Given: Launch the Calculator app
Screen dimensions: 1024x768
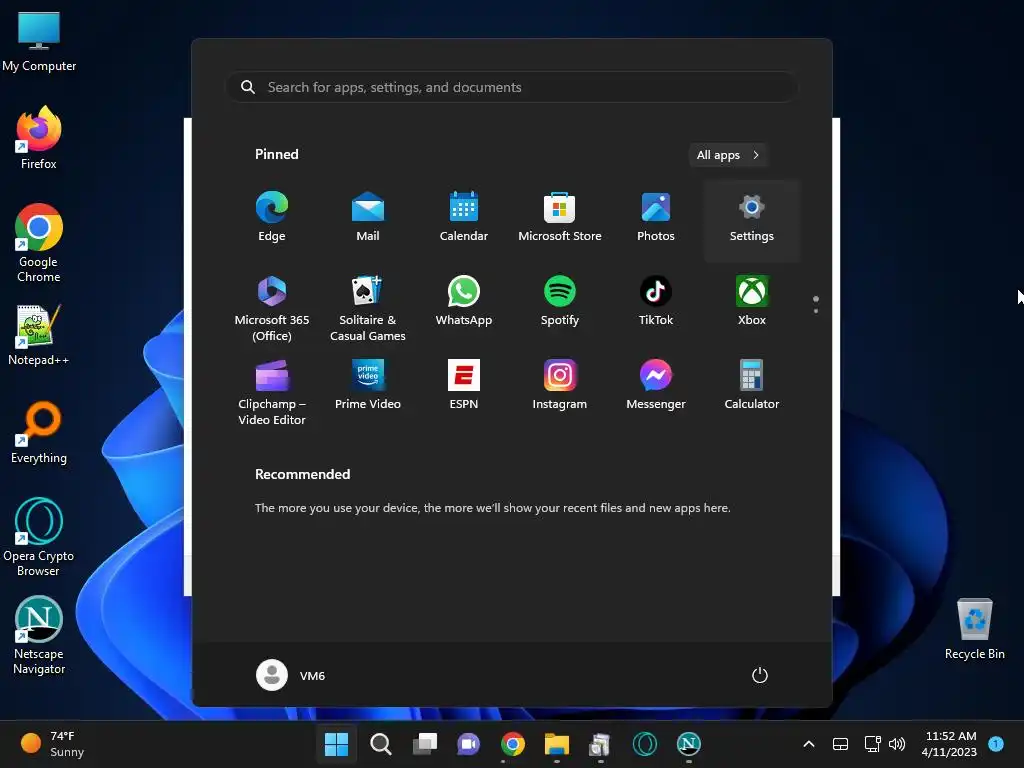Looking at the screenshot, I should (x=752, y=385).
